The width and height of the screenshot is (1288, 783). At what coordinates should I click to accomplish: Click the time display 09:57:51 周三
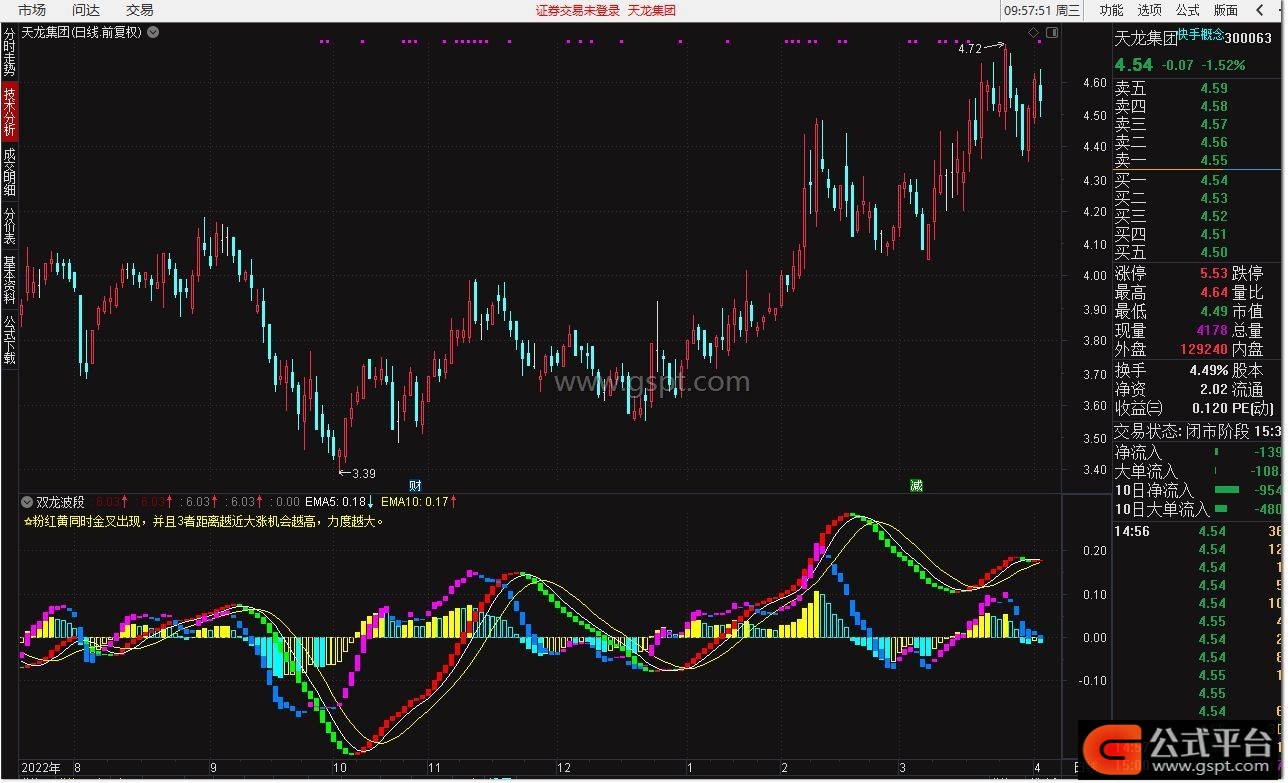point(1042,10)
